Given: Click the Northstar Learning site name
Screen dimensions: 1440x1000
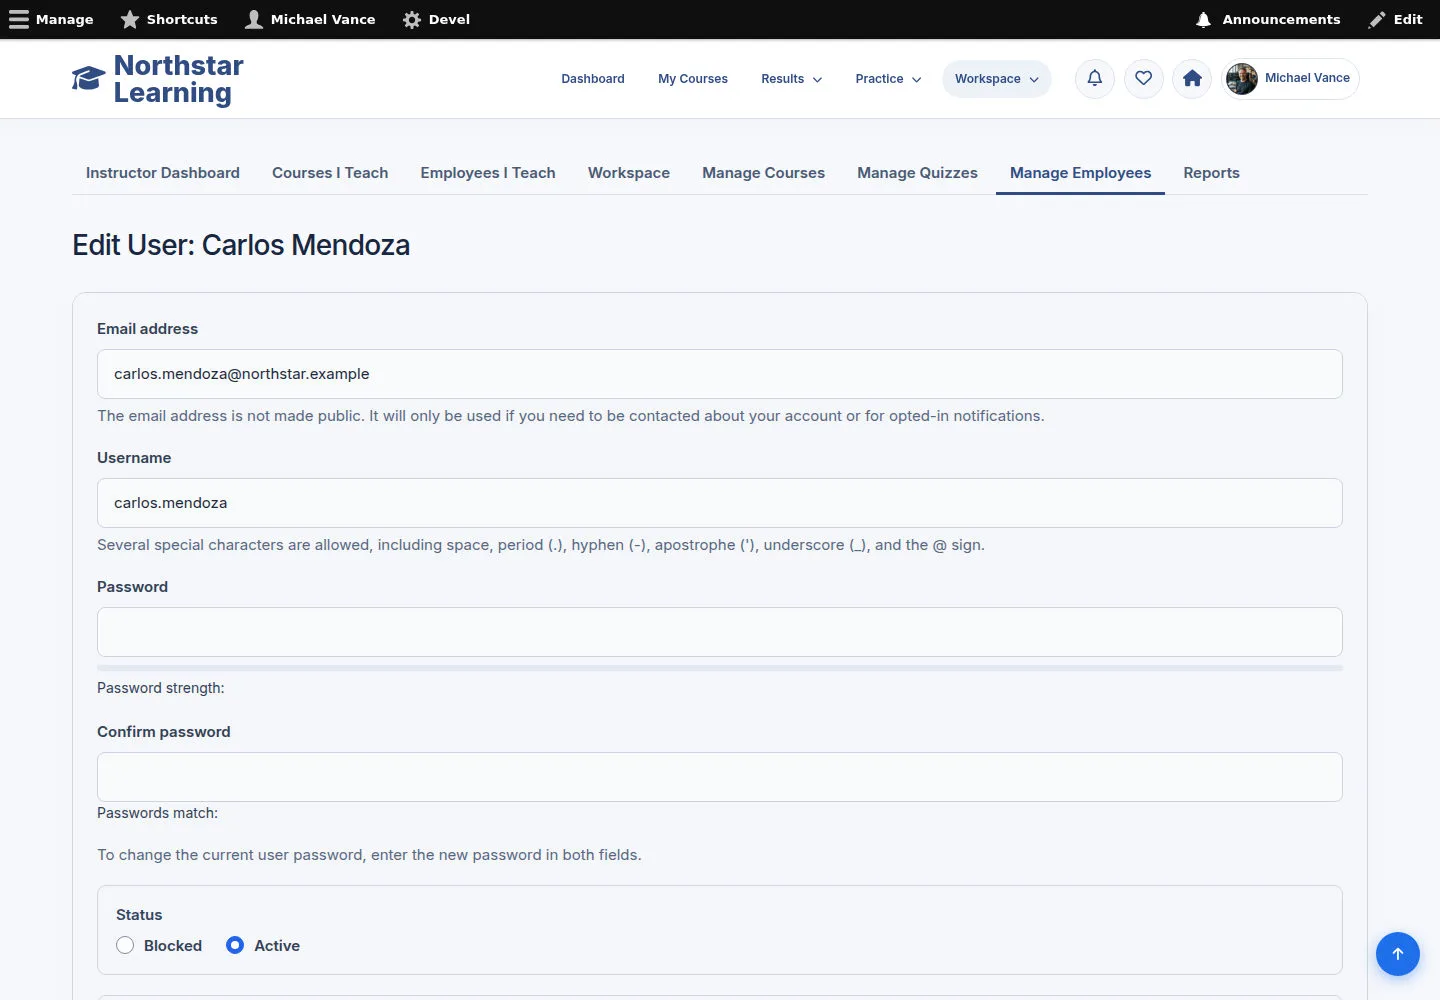Looking at the screenshot, I should pyautogui.click(x=179, y=79).
